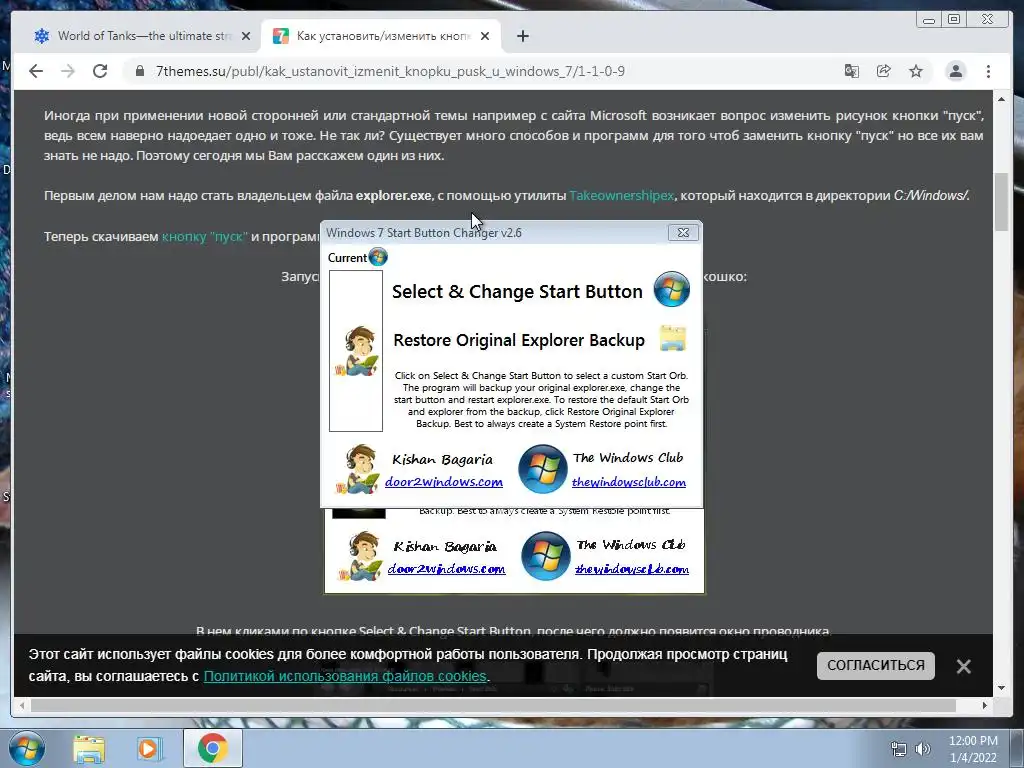Screen dimensions: 1024x768
Task: Open the Windows Start menu orb
Action: pyautogui.click(x=27, y=748)
